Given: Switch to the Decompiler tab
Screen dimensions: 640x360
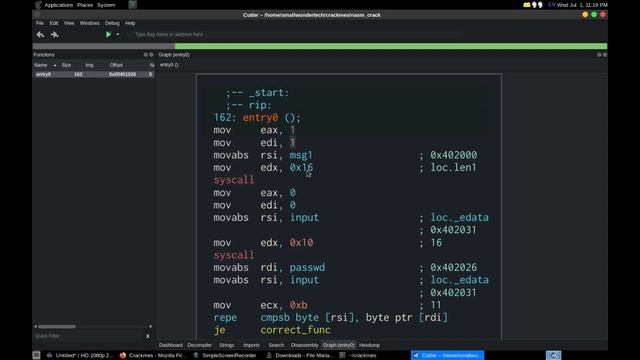Looking at the screenshot, I should tap(200, 345).
